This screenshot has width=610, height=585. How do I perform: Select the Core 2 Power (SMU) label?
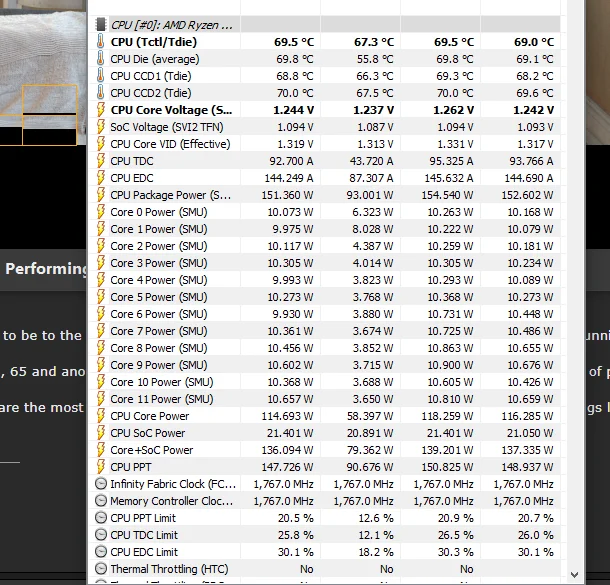tap(159, 246)
